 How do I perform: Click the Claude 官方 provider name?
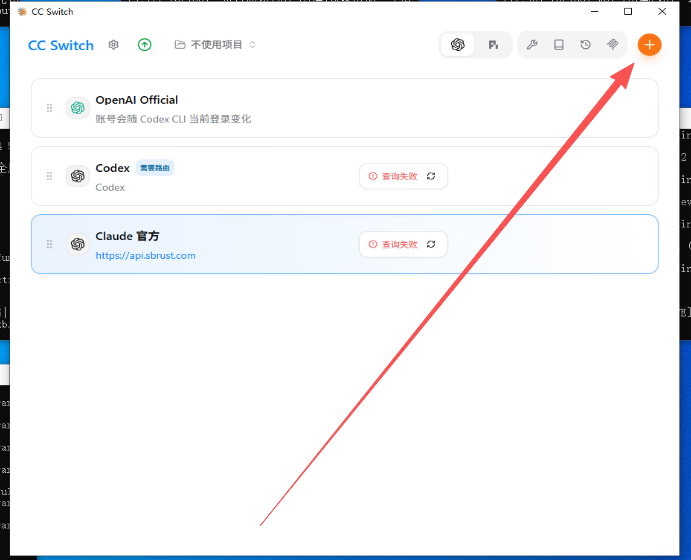127,236
